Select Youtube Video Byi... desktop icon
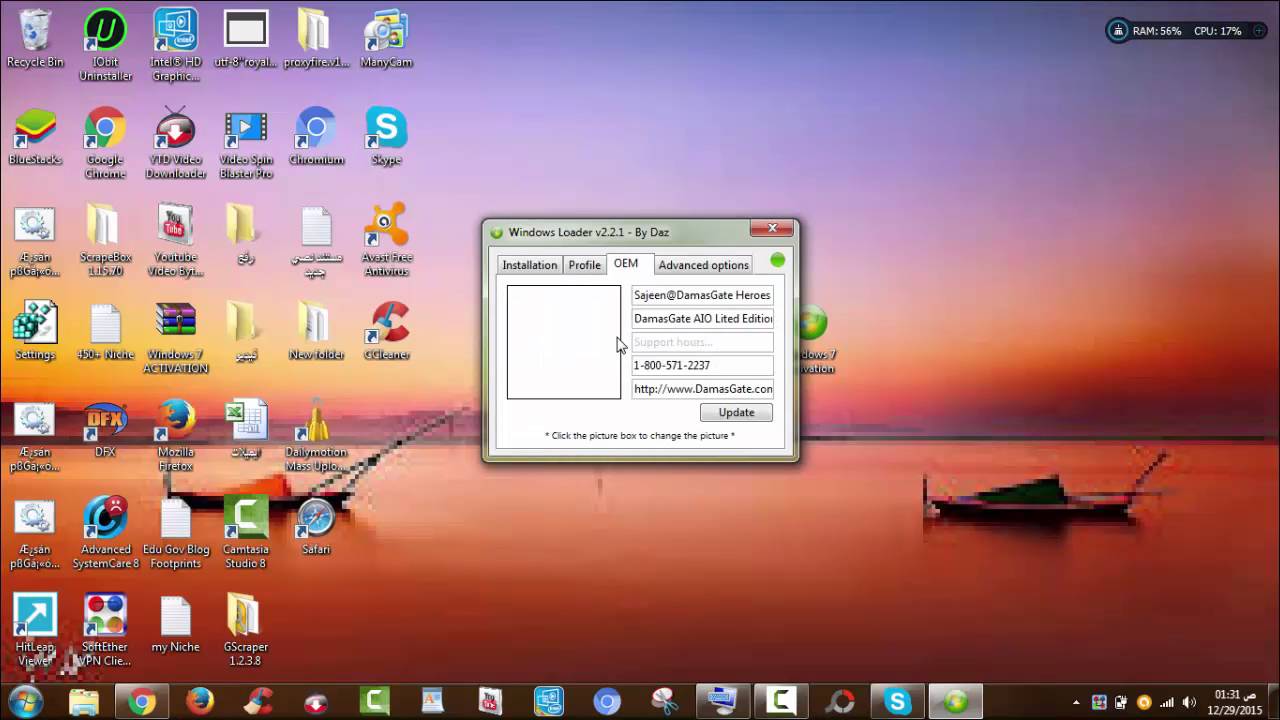This screenshot has width=1280, height=720. coord(175,240)
